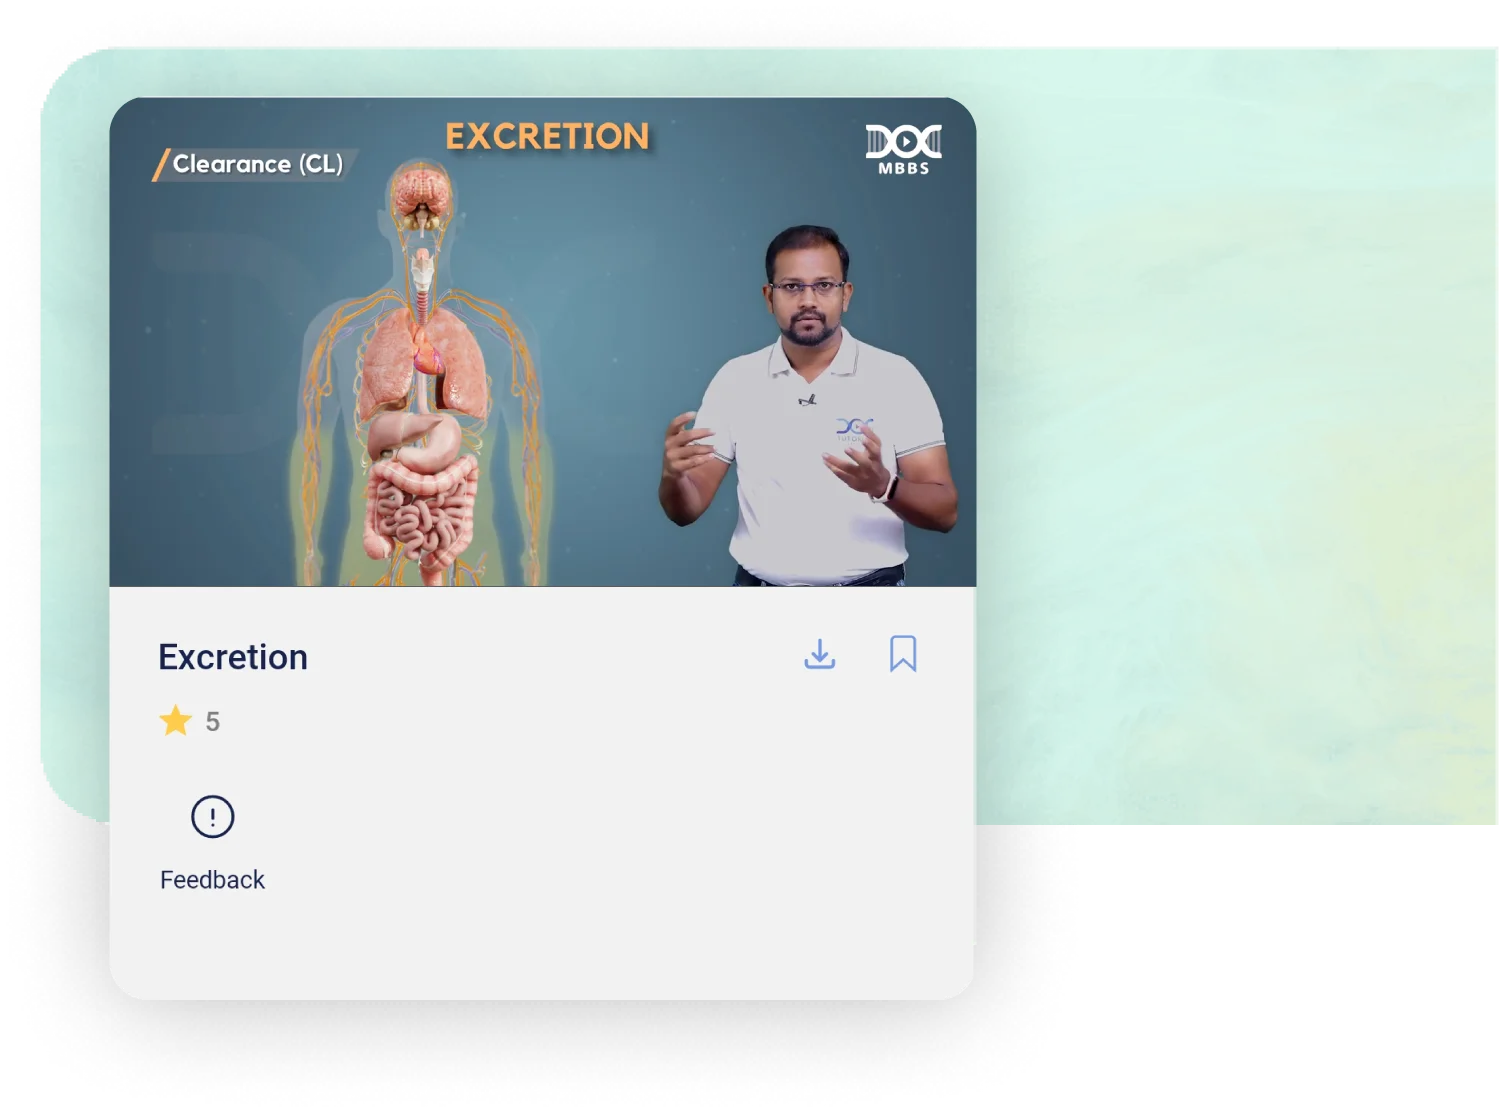Click the DOC MBBS logo on the video
Screen dimensions: 1499x1116
pos(899,148)
